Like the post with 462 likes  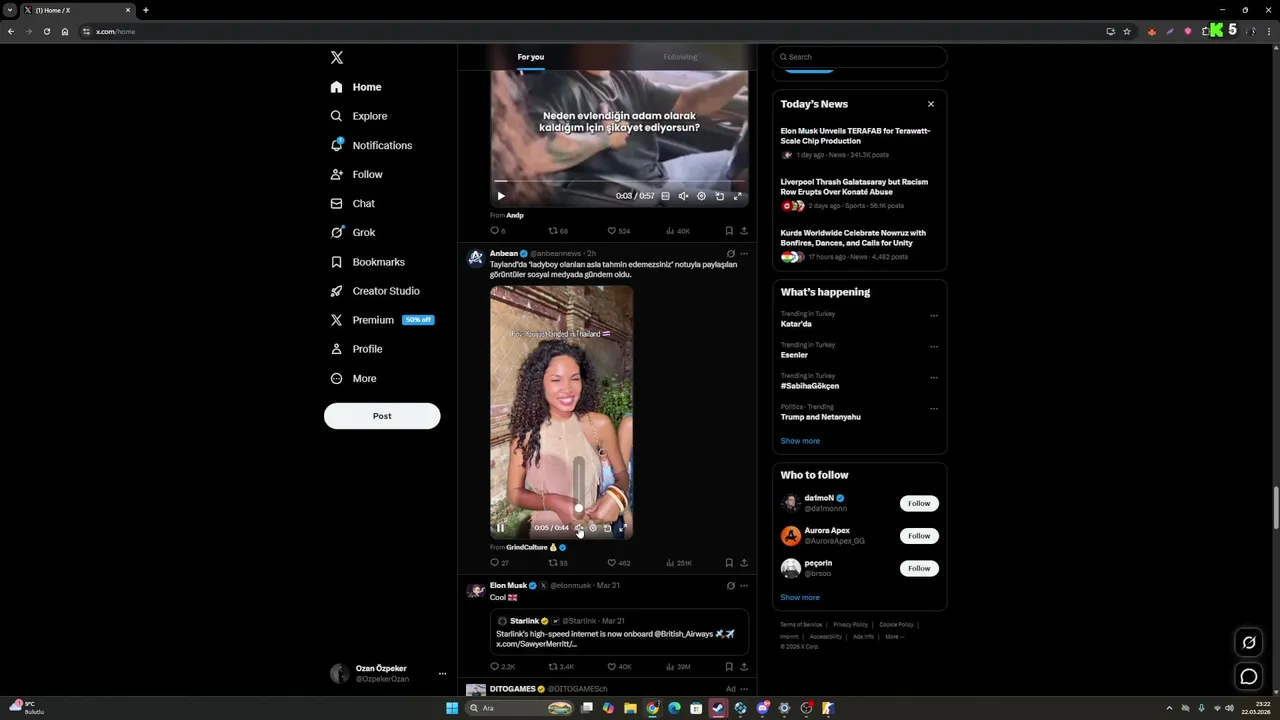click(619, 563)
